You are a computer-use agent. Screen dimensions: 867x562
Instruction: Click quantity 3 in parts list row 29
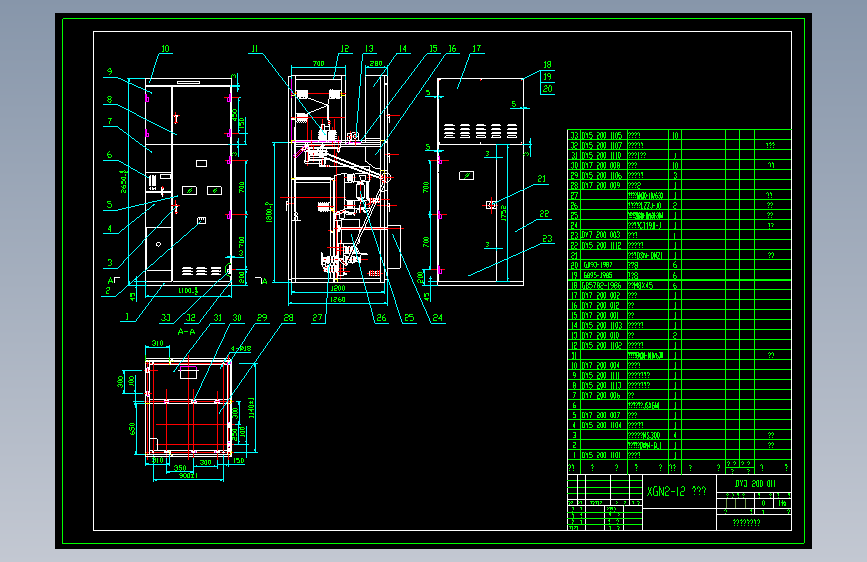coord(675,175)
